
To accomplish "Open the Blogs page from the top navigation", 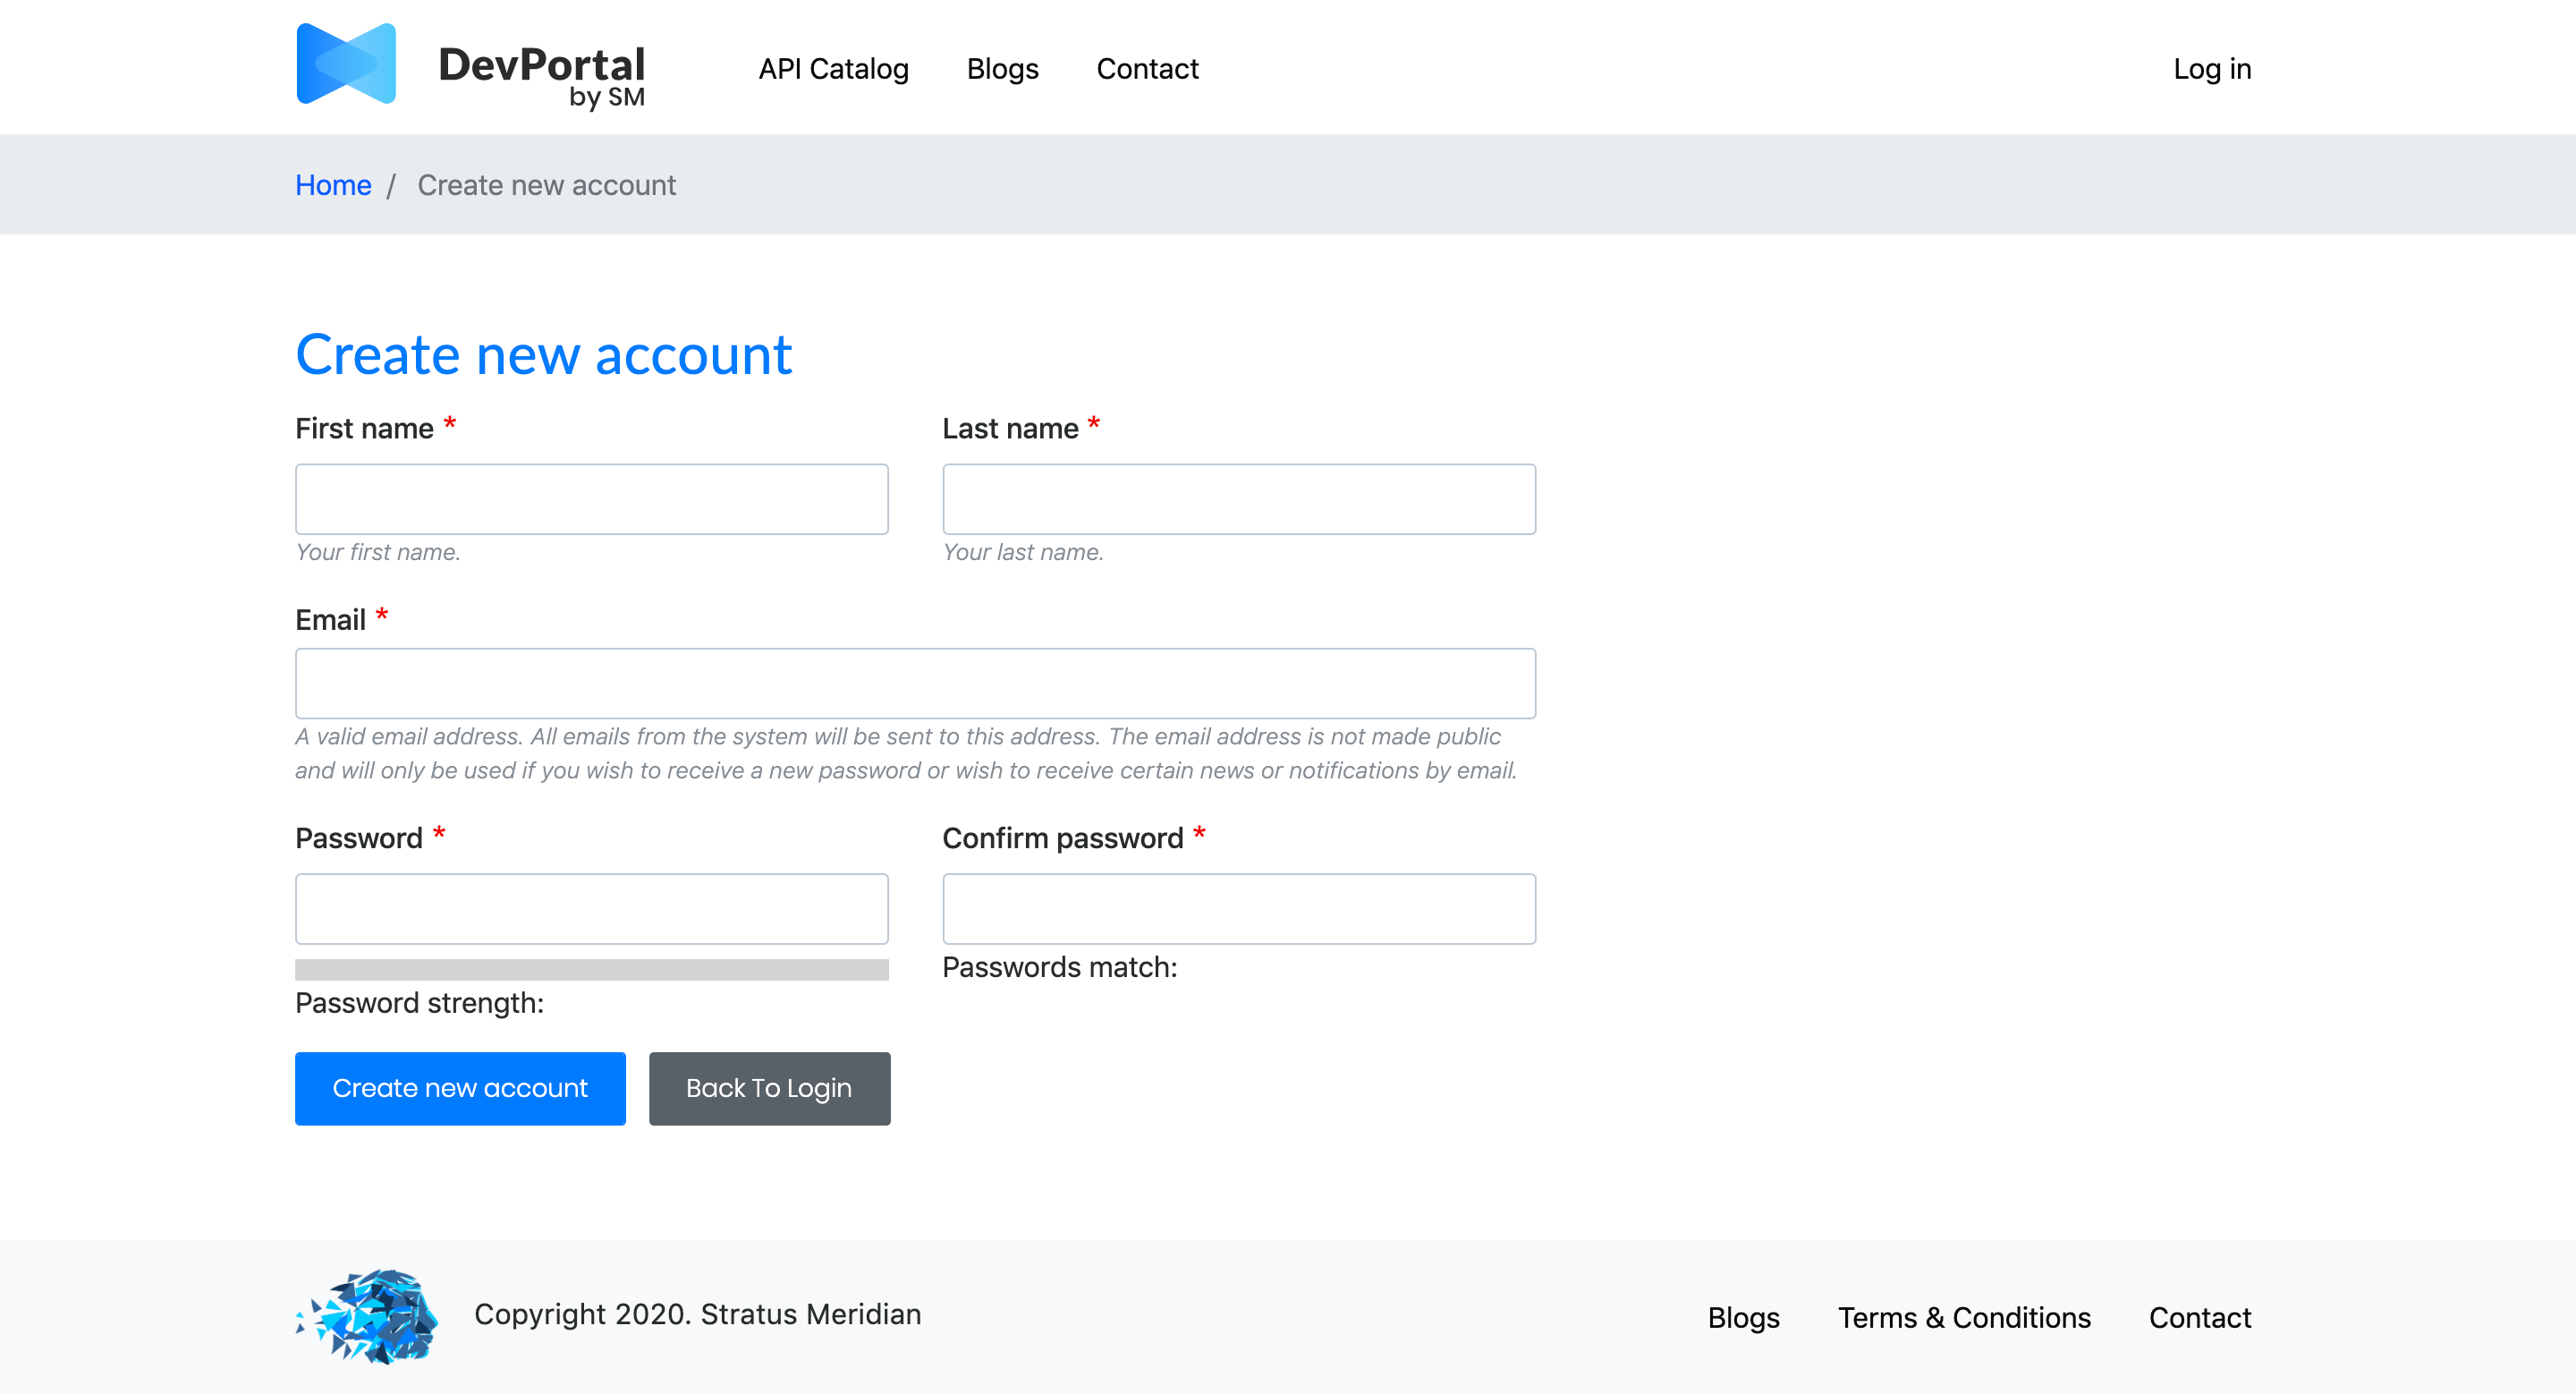I will 1002,68.
